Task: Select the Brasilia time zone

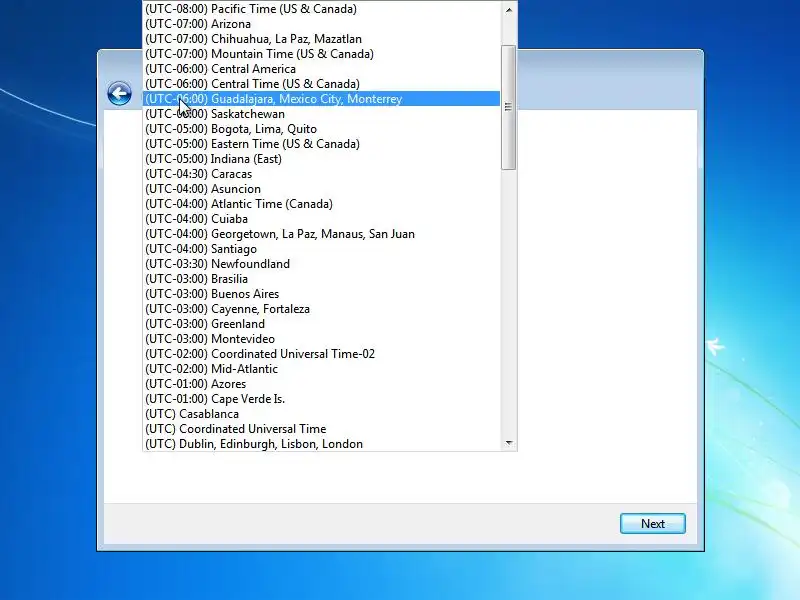Action: (x=321, y=279)
